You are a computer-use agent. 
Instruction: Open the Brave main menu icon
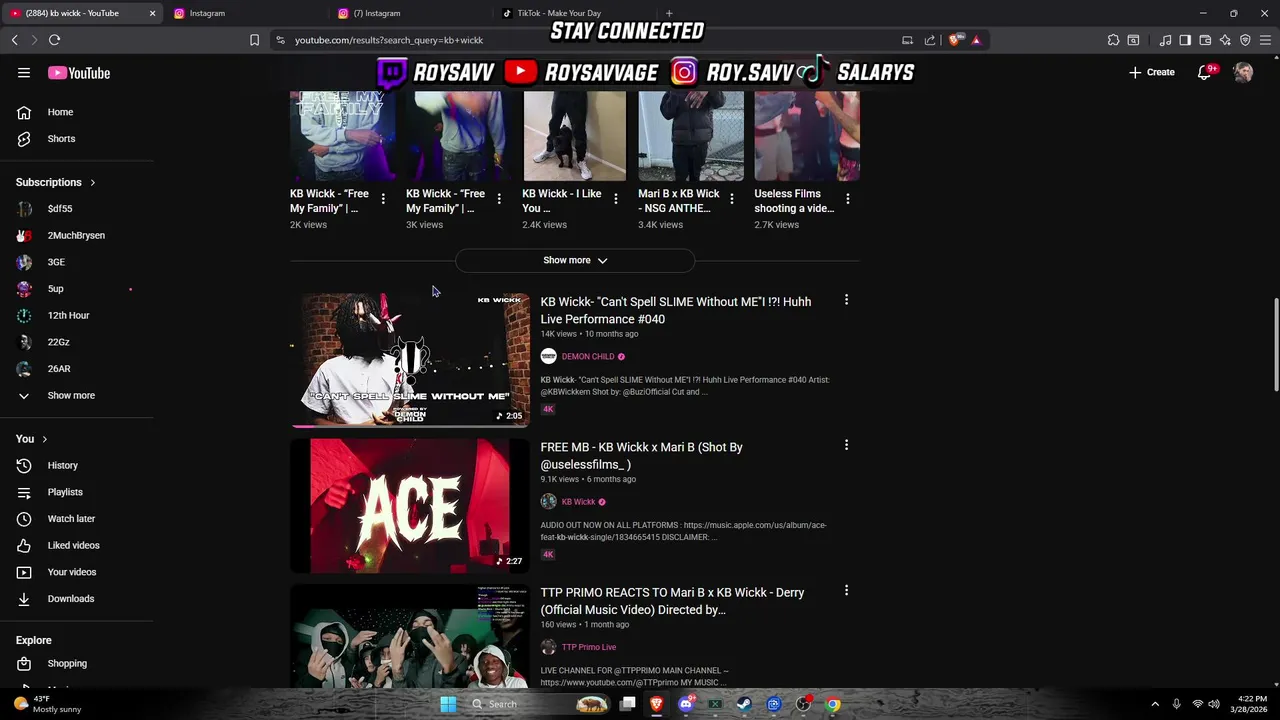coord(1265,40)
